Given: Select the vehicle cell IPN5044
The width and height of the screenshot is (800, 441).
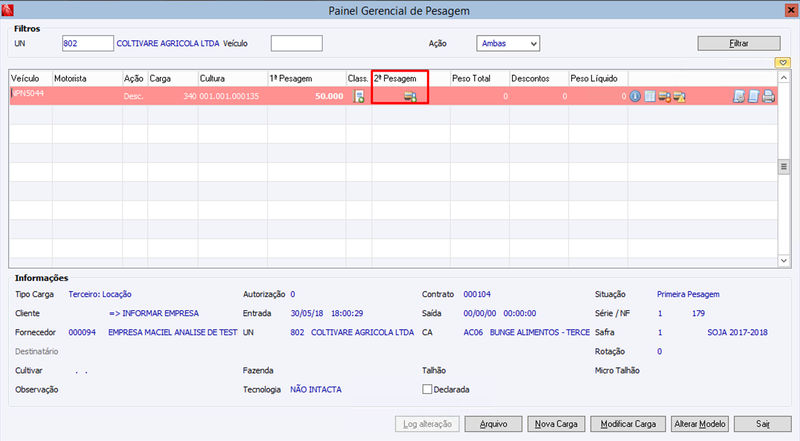Looking at the screenshot, I should coord(31,95).
